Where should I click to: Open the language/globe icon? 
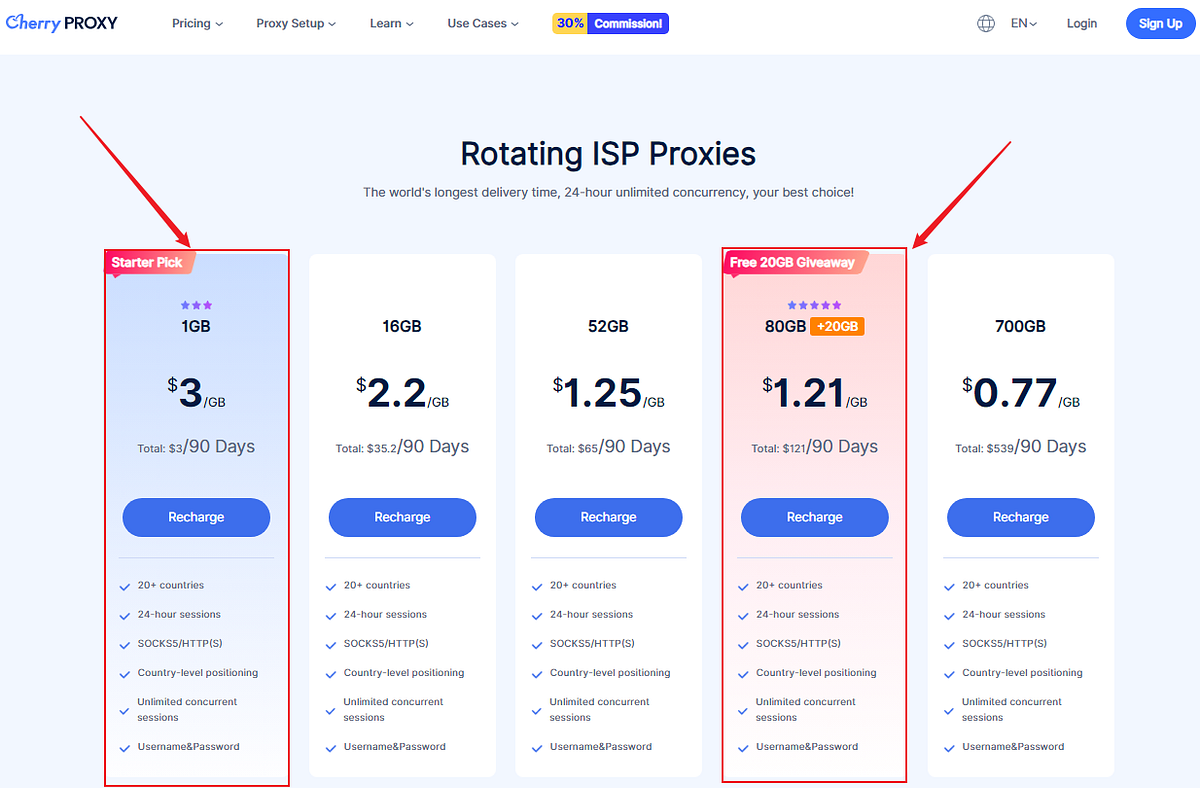986,22
